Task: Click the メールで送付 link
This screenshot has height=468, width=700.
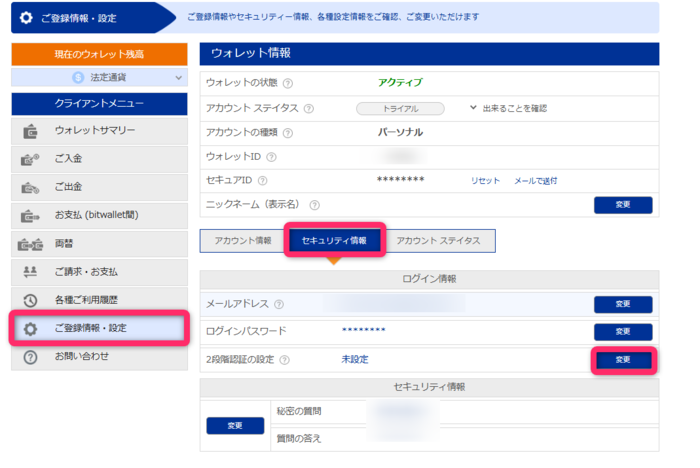Action: [536, 181]
